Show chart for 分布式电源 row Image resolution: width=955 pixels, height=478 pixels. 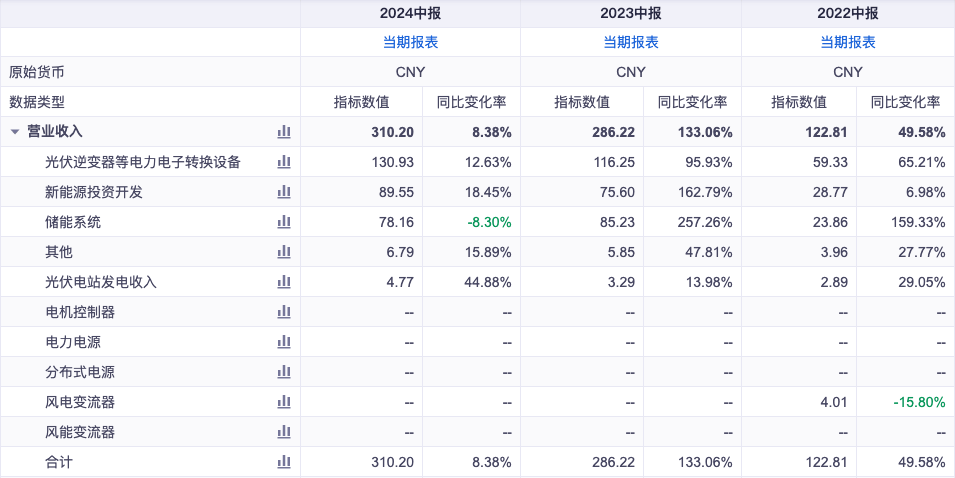(284, 372)
